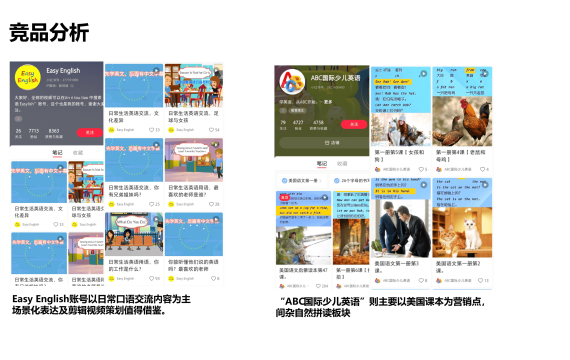
Task: Like the 老鼠和母鸡 lesson post
Action: 482,169
